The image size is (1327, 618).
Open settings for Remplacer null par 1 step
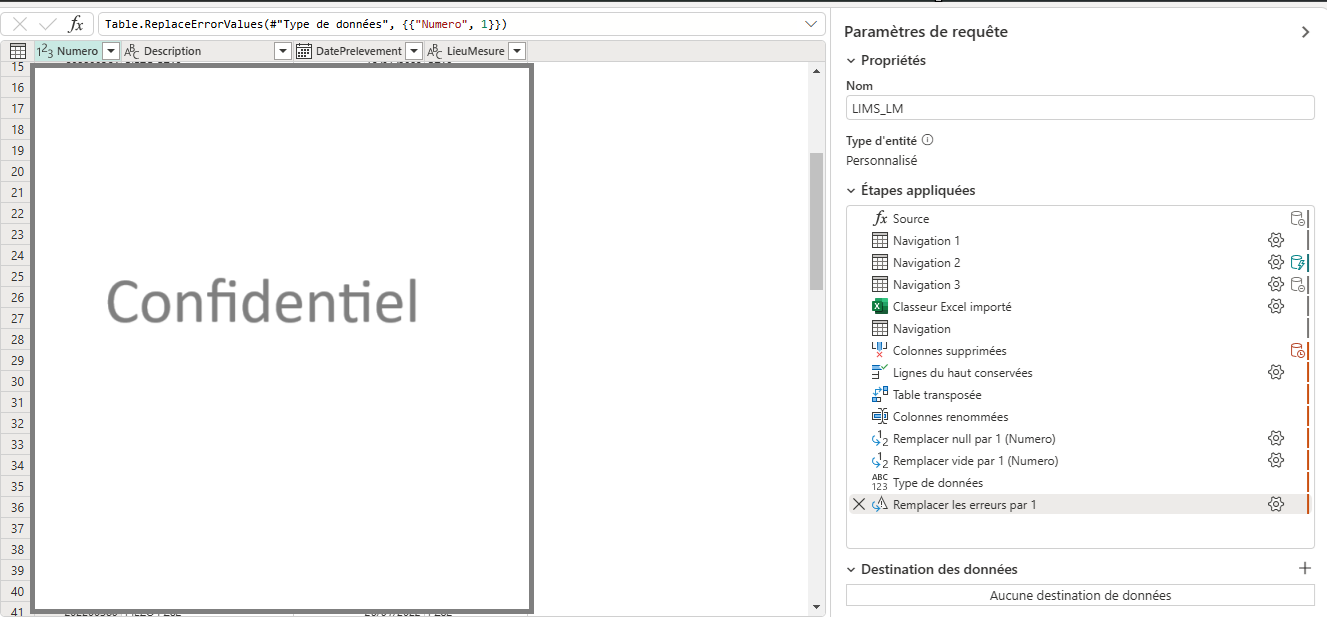(x=1275, y=438)
